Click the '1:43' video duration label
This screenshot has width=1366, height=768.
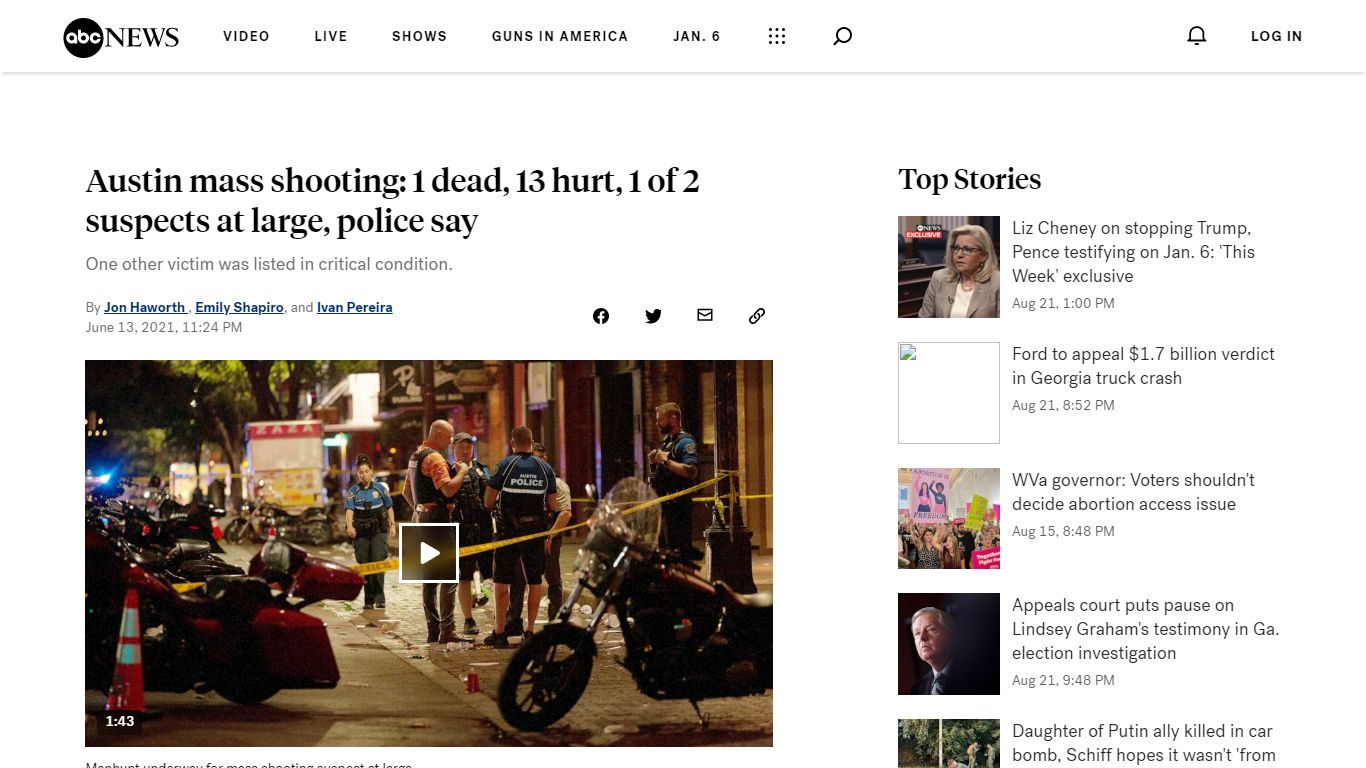click(x=120, y=721)
